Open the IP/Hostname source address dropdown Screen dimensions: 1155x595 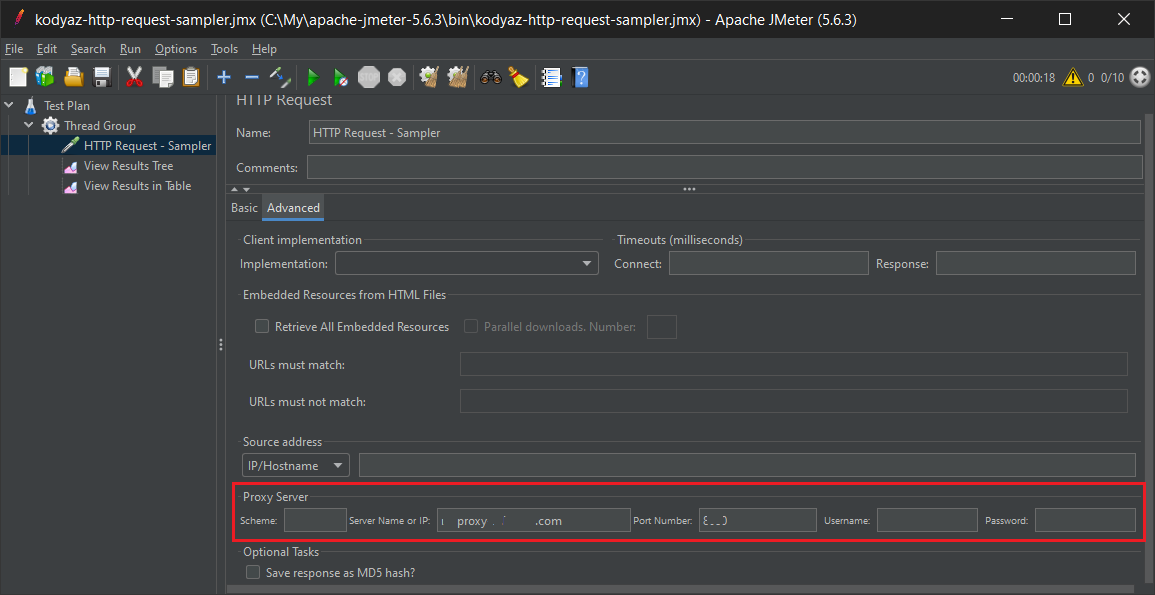coord(296,465)
